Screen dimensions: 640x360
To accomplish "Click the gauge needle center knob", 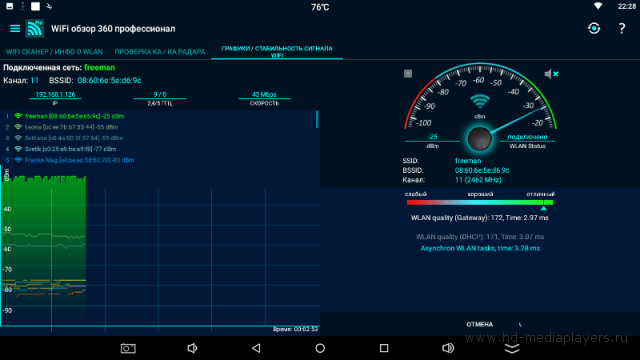I will click(x=480, y=139).
